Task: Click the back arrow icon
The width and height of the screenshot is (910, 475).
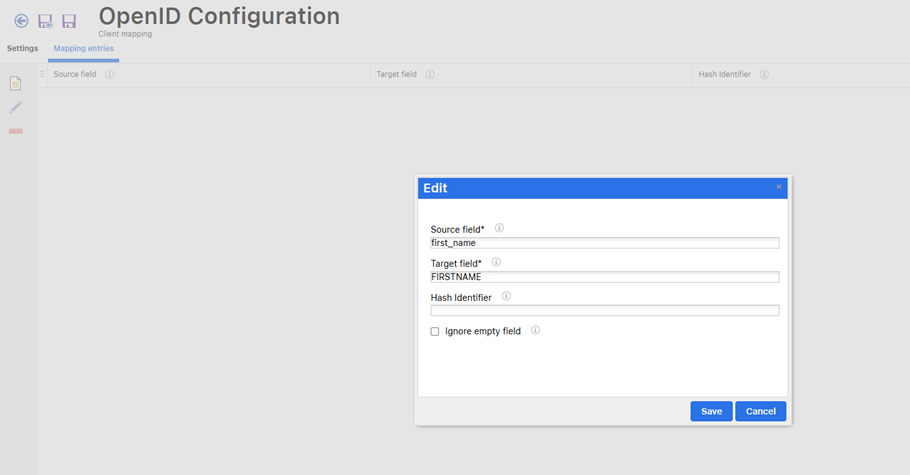Action: [21, 20]
